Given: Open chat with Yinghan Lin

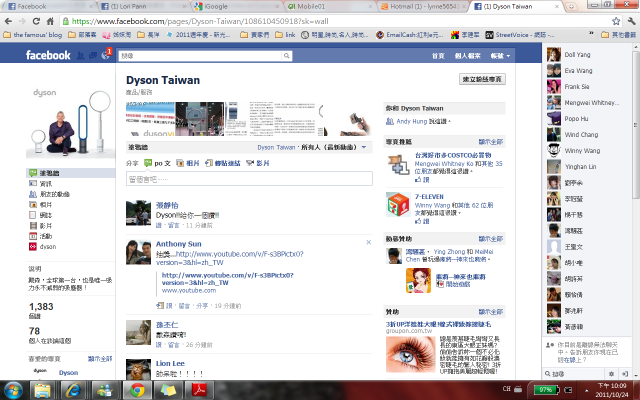Looking at the screenshot, I should coord(585,167).
